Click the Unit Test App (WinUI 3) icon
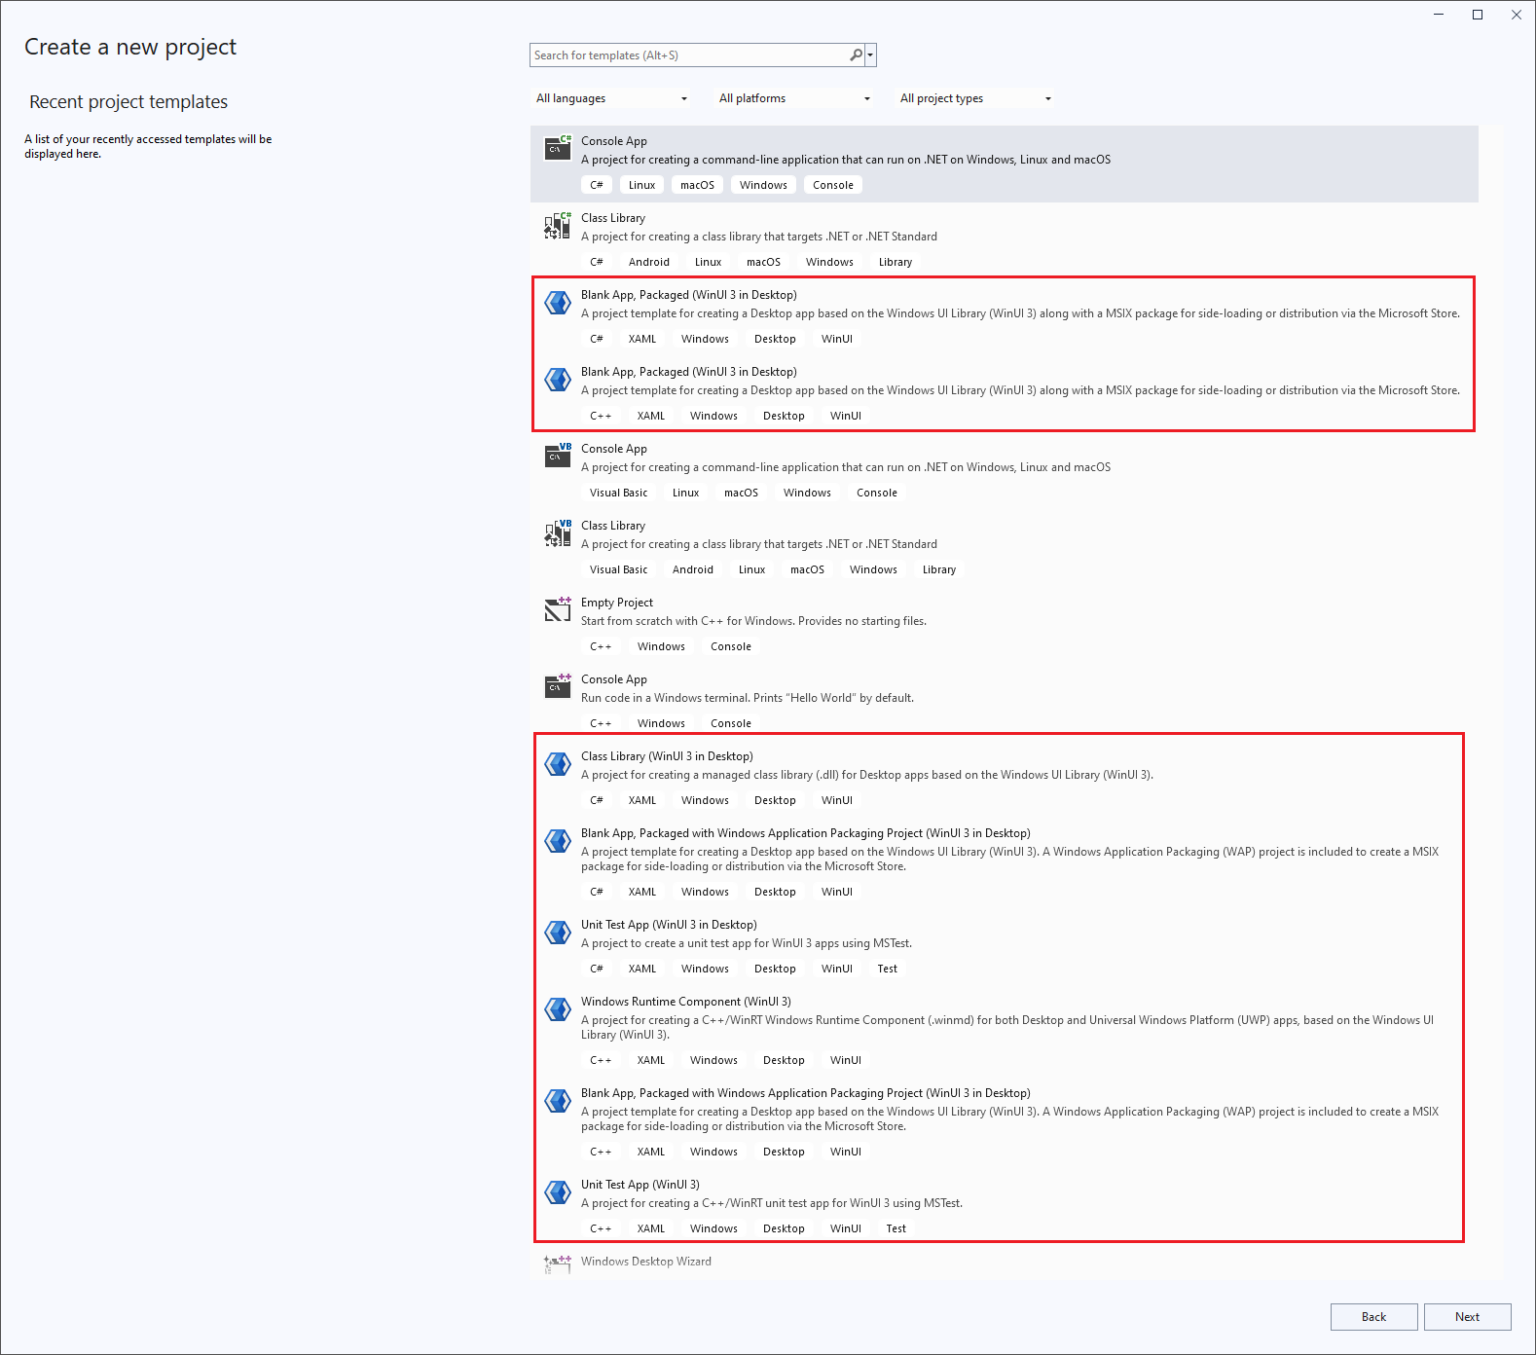 coord(557,1192)
